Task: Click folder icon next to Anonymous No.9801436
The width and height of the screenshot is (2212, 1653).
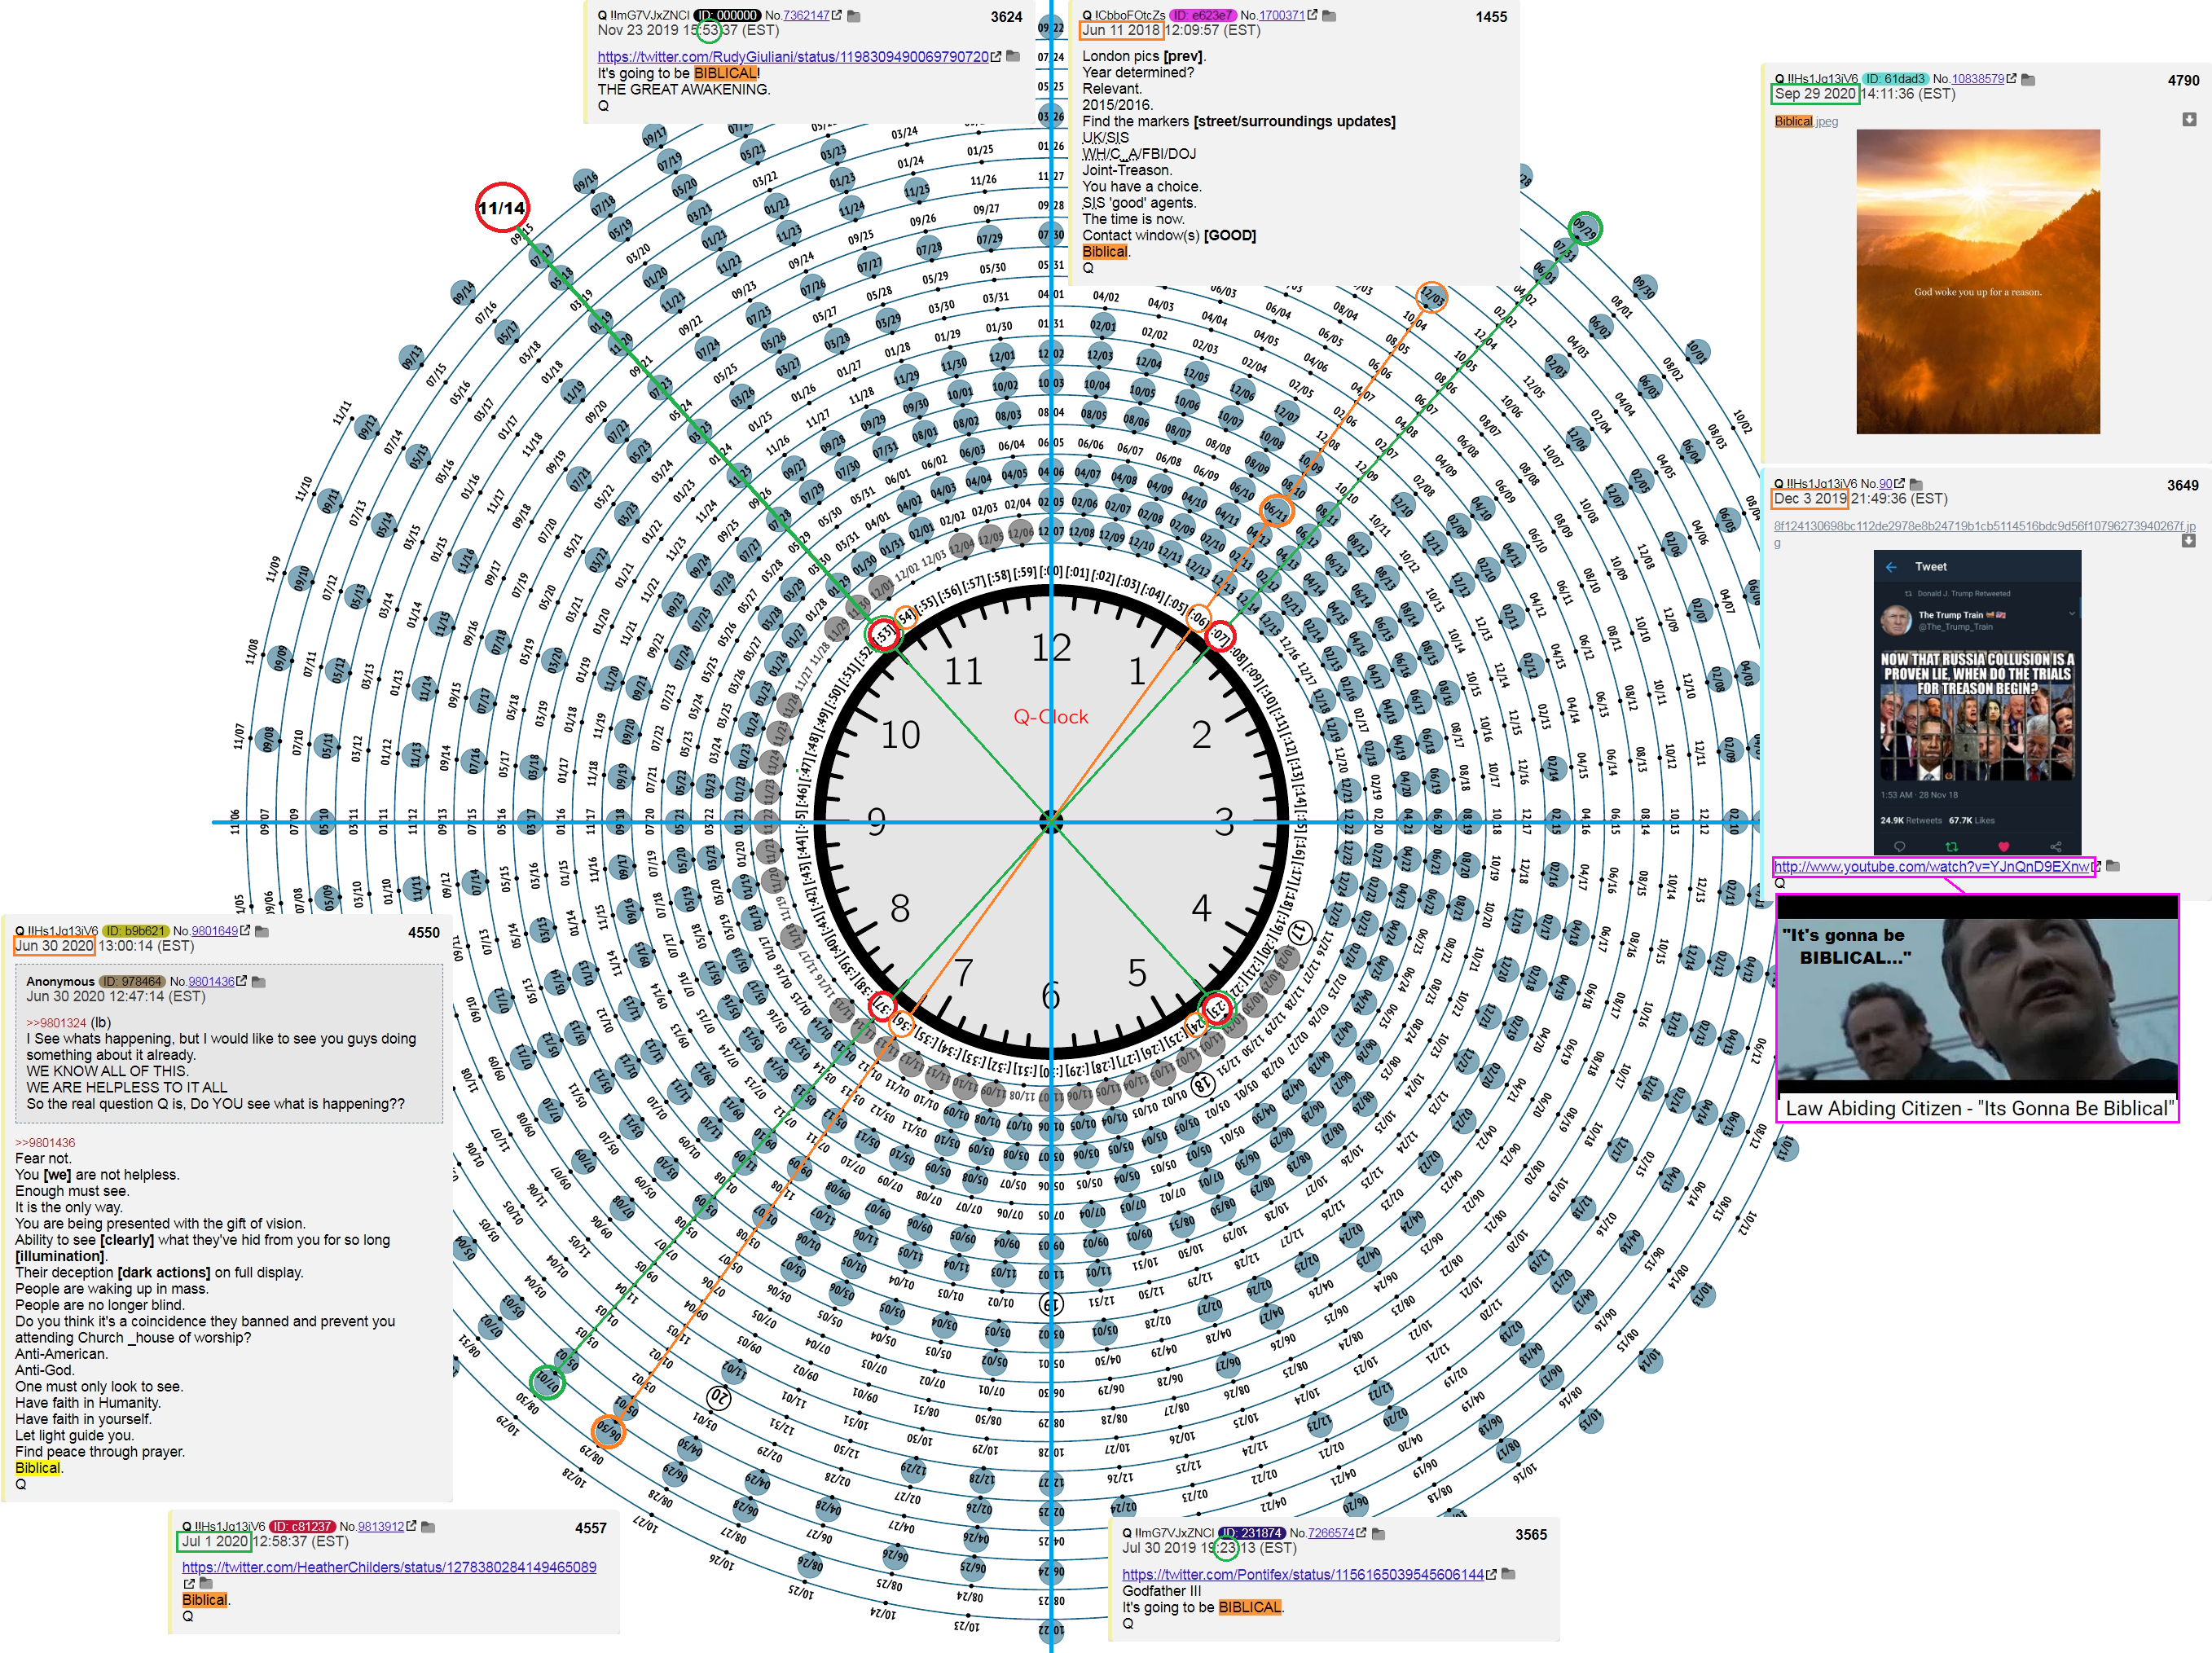Action: point(258,982)
